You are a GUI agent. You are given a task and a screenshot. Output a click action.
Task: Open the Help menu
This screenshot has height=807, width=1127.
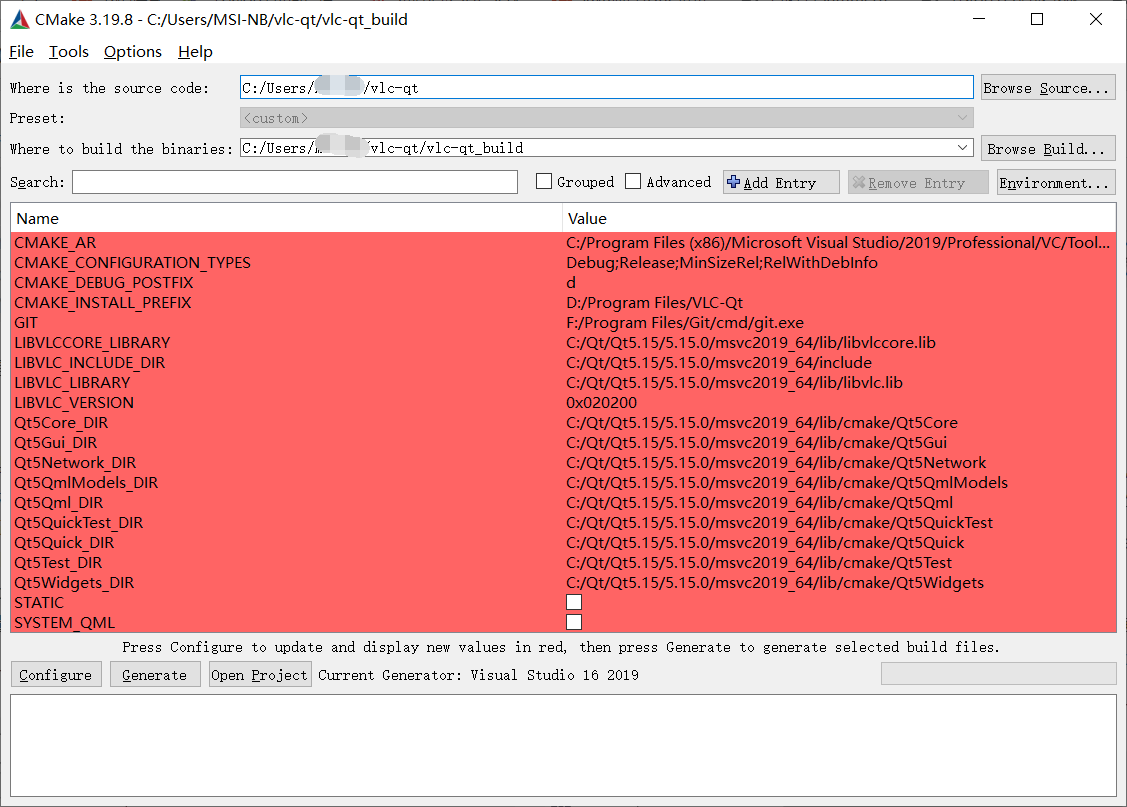pyautogui.click(x=194, y=51)
